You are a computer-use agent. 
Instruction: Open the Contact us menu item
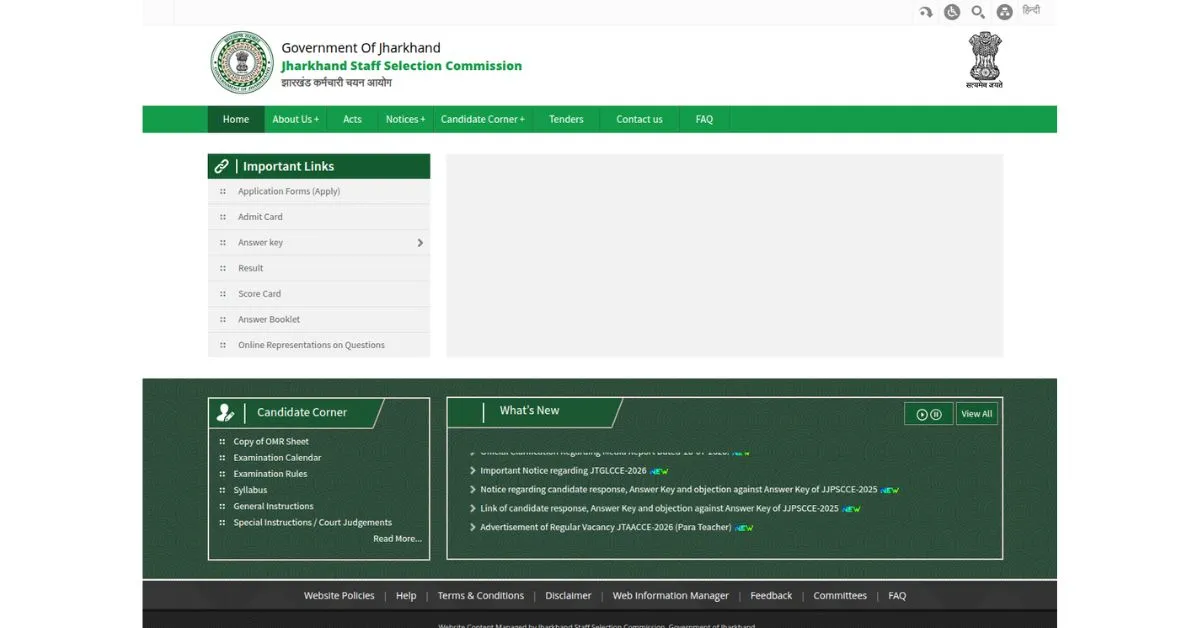pyautogui.click(x=640, y=119)
